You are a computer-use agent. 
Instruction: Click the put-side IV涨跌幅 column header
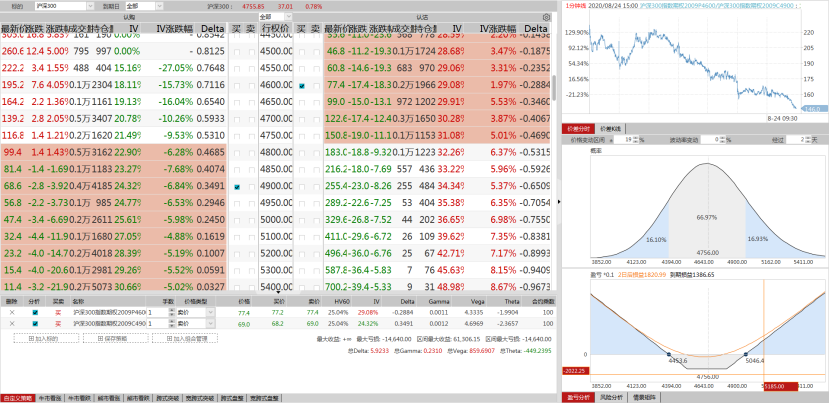click(x=498, y=28)
